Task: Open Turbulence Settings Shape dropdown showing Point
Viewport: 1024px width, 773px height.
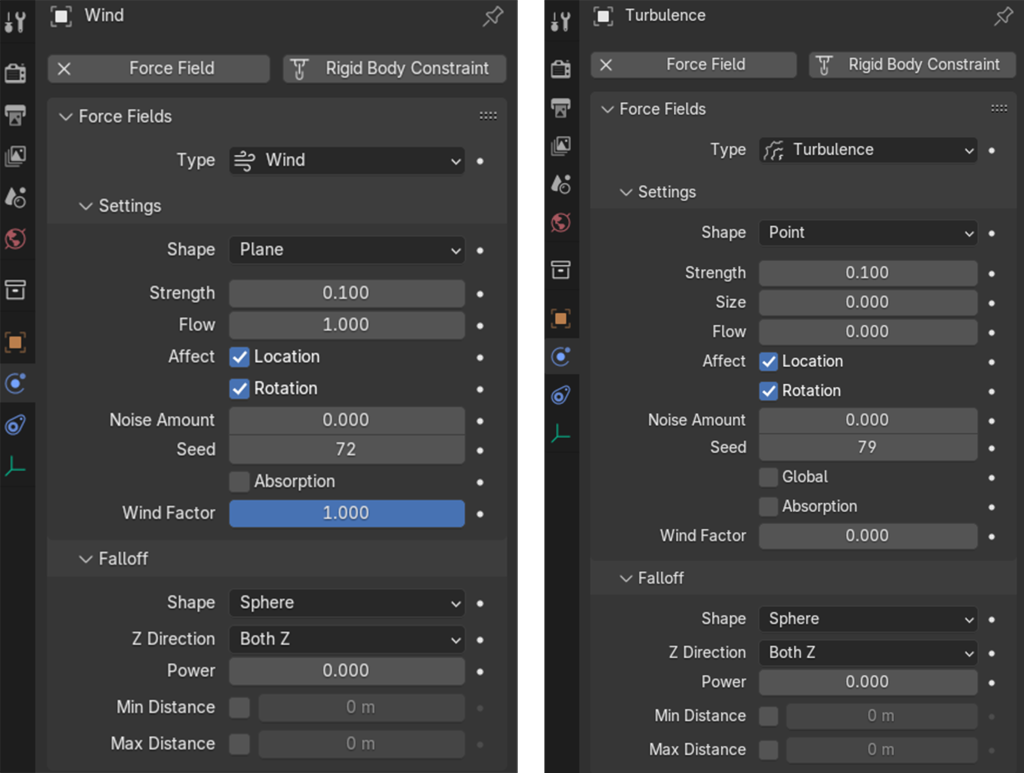Action: click(866, 232)
